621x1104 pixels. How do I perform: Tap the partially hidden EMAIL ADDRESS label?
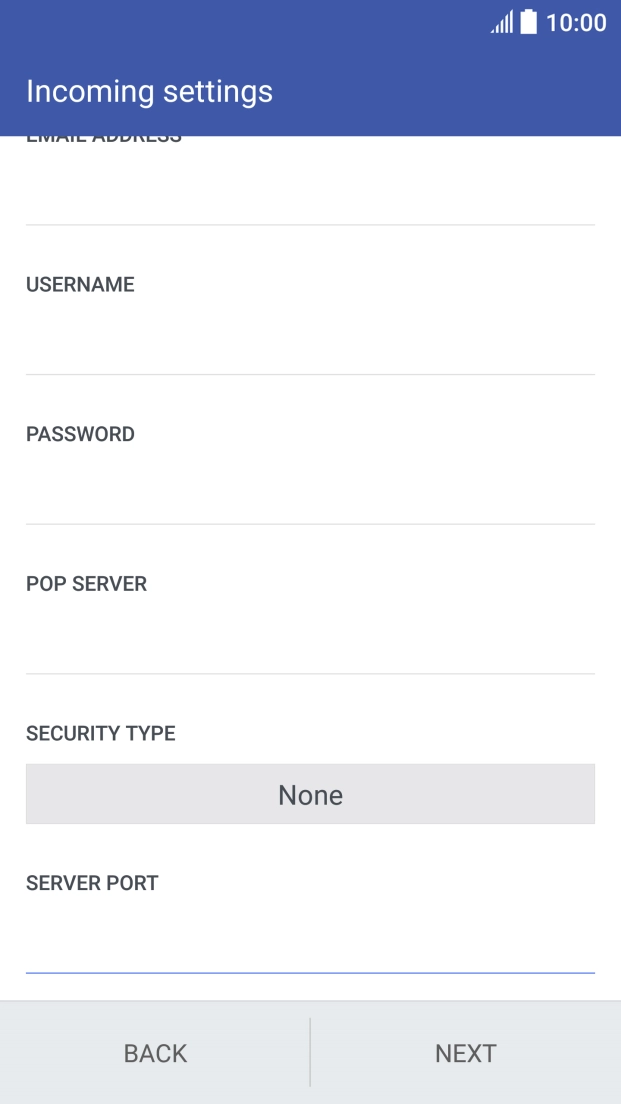coord(104,139)
